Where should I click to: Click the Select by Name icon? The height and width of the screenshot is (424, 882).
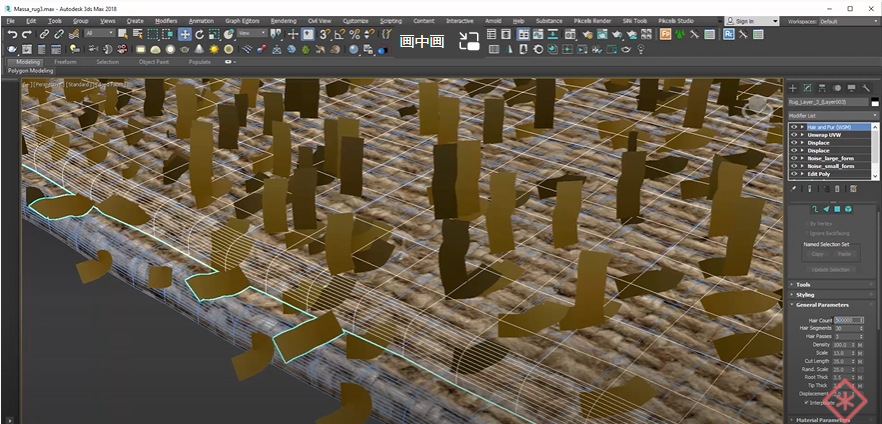click(139, 34)
